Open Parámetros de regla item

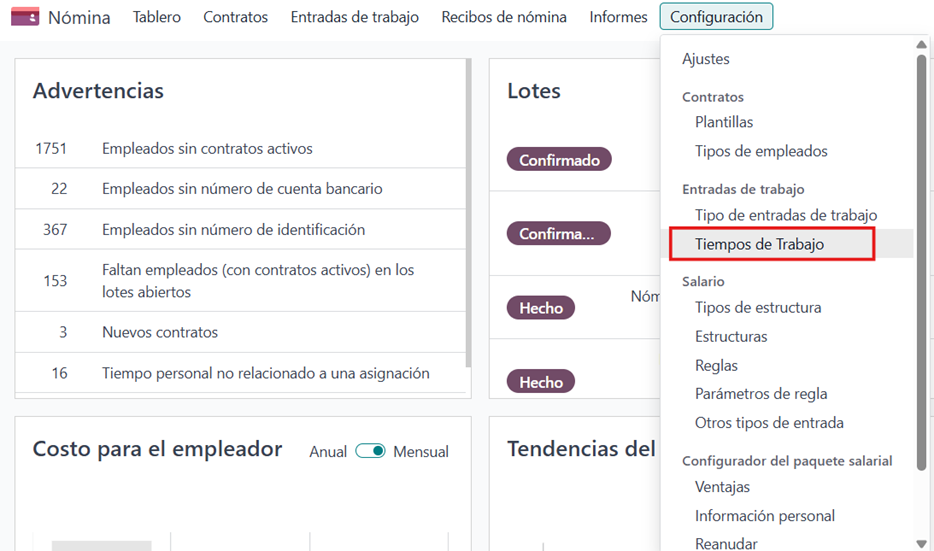coord(761,393)
